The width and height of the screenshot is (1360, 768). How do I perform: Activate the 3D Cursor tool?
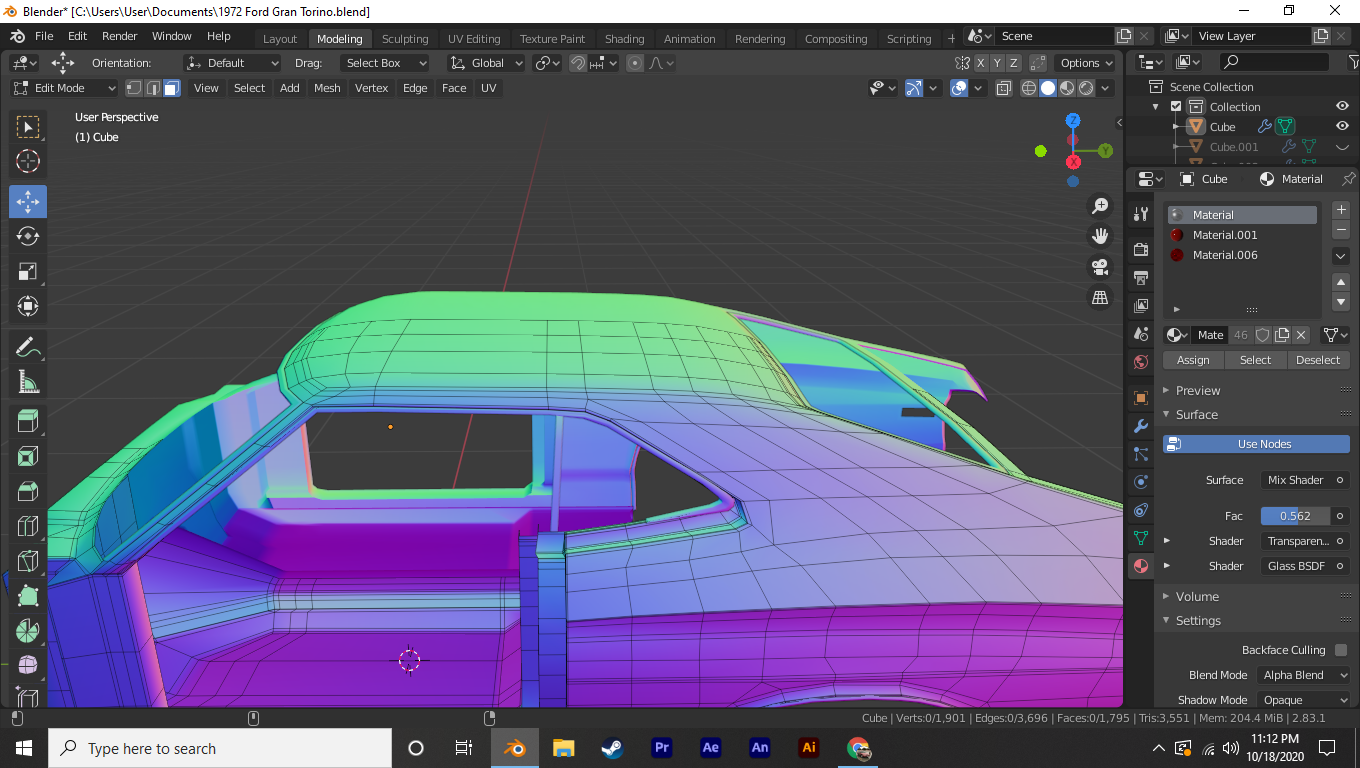click(28, 161)
